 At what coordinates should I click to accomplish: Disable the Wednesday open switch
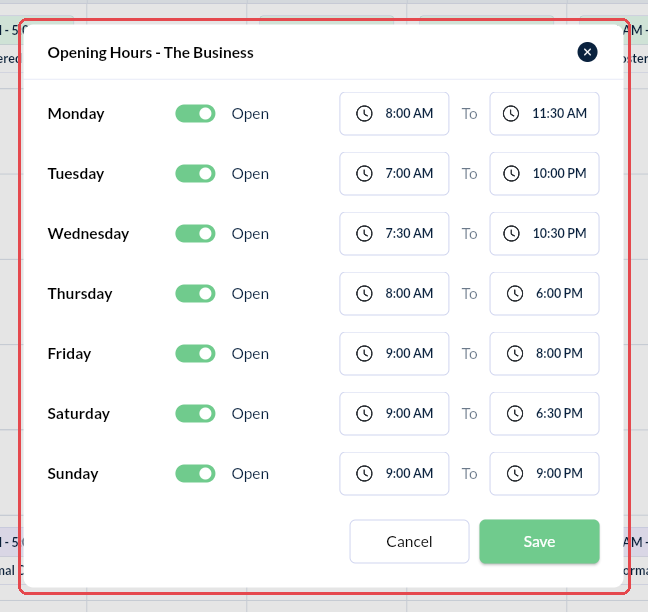195,233
